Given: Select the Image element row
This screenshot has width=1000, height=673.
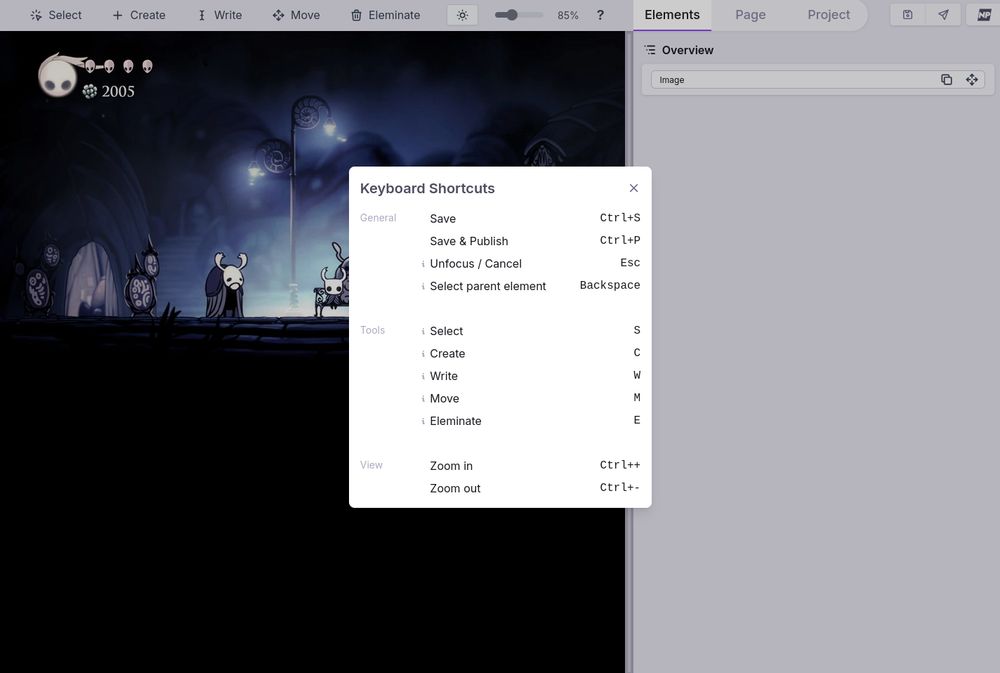Looking at the screenshot, I should click(818, 80).
